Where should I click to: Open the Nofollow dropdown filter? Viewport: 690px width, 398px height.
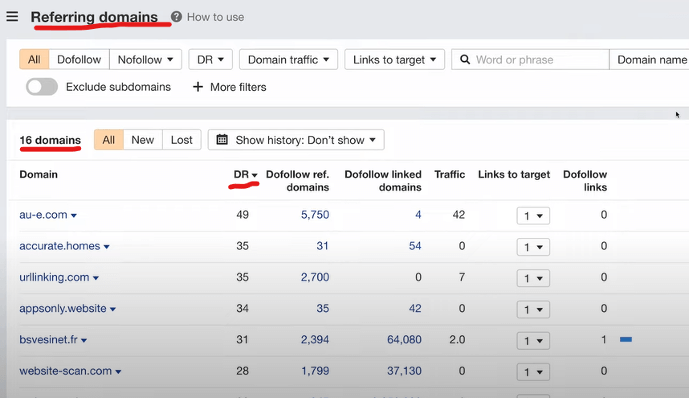coord(146,59)
